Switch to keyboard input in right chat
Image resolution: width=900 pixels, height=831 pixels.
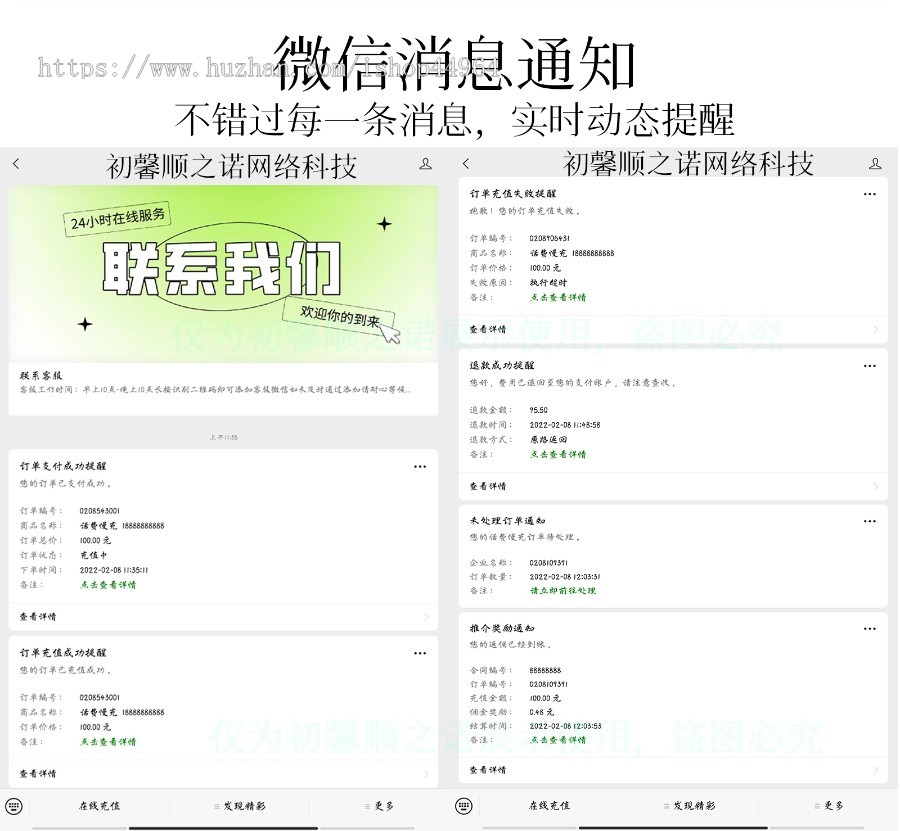464,806
